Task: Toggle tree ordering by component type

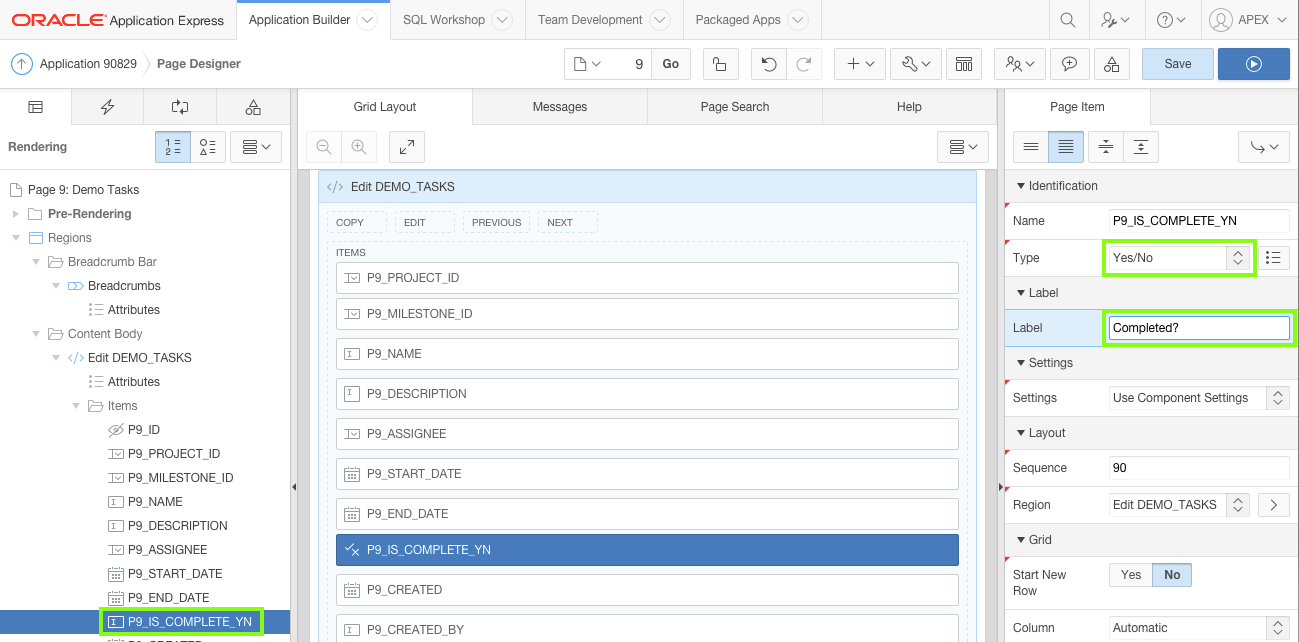Action: pos(207,146)
